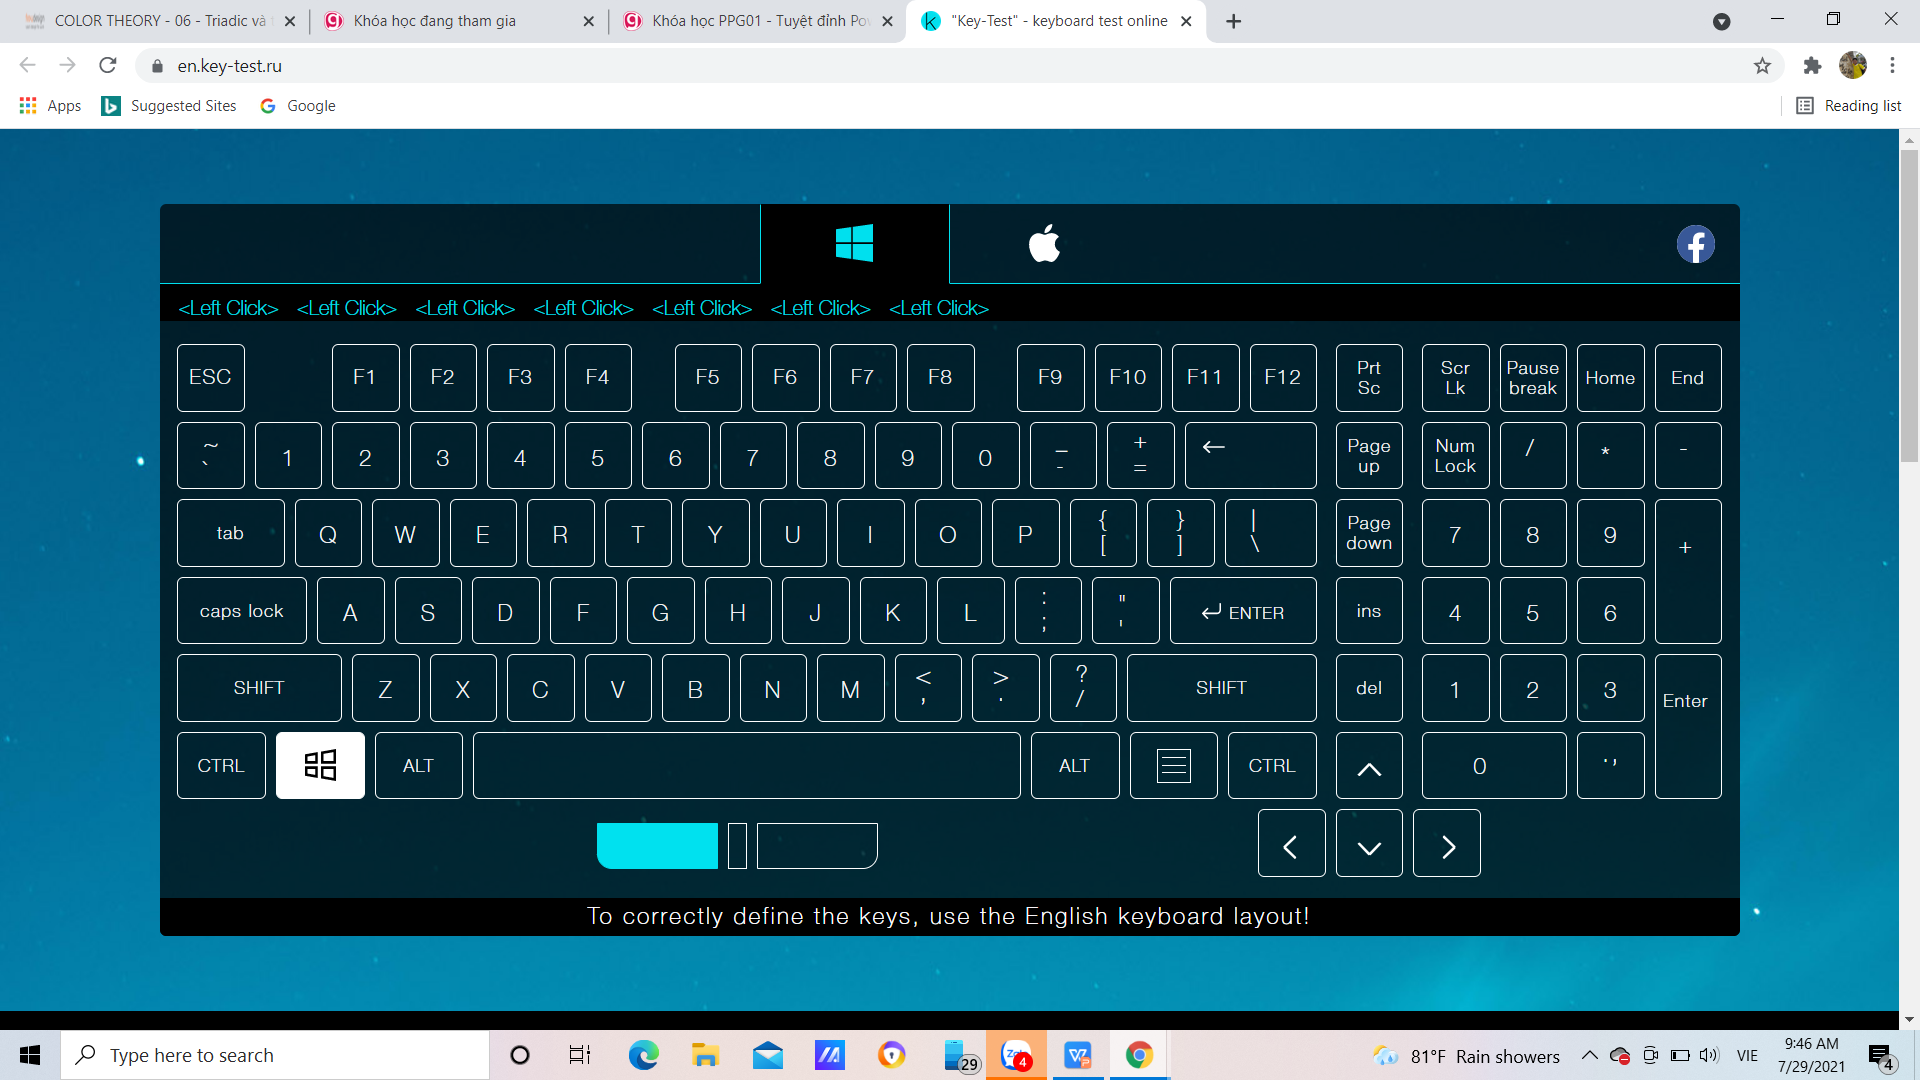Image resolution: width=1920 pixels, height=1080 pixels.
Task: Click the F1 key
Action: pyautogui.click(x=365, y=377)
